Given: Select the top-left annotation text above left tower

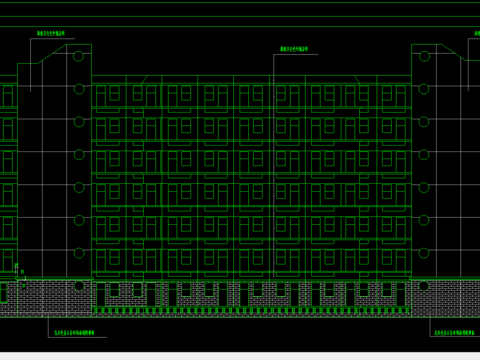Looking at the screenshot, I should click(51, 33).
